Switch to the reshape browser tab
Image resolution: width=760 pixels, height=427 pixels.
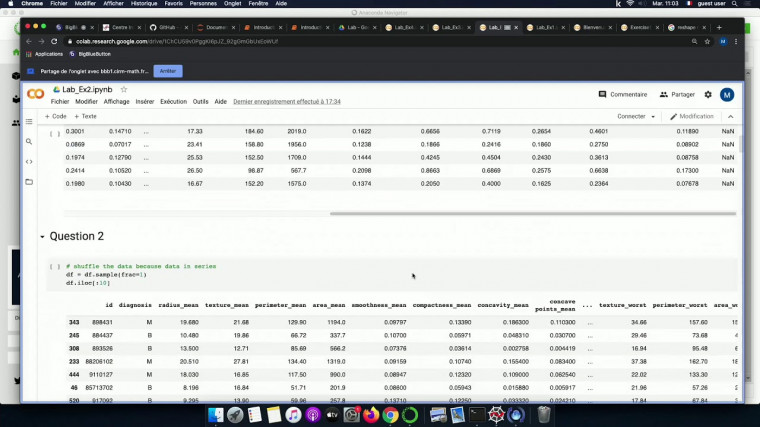(x=686, y=28)
